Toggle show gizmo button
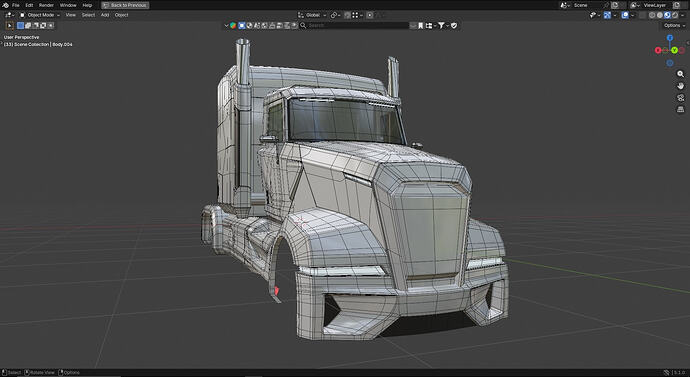 (x=607, y=15)
